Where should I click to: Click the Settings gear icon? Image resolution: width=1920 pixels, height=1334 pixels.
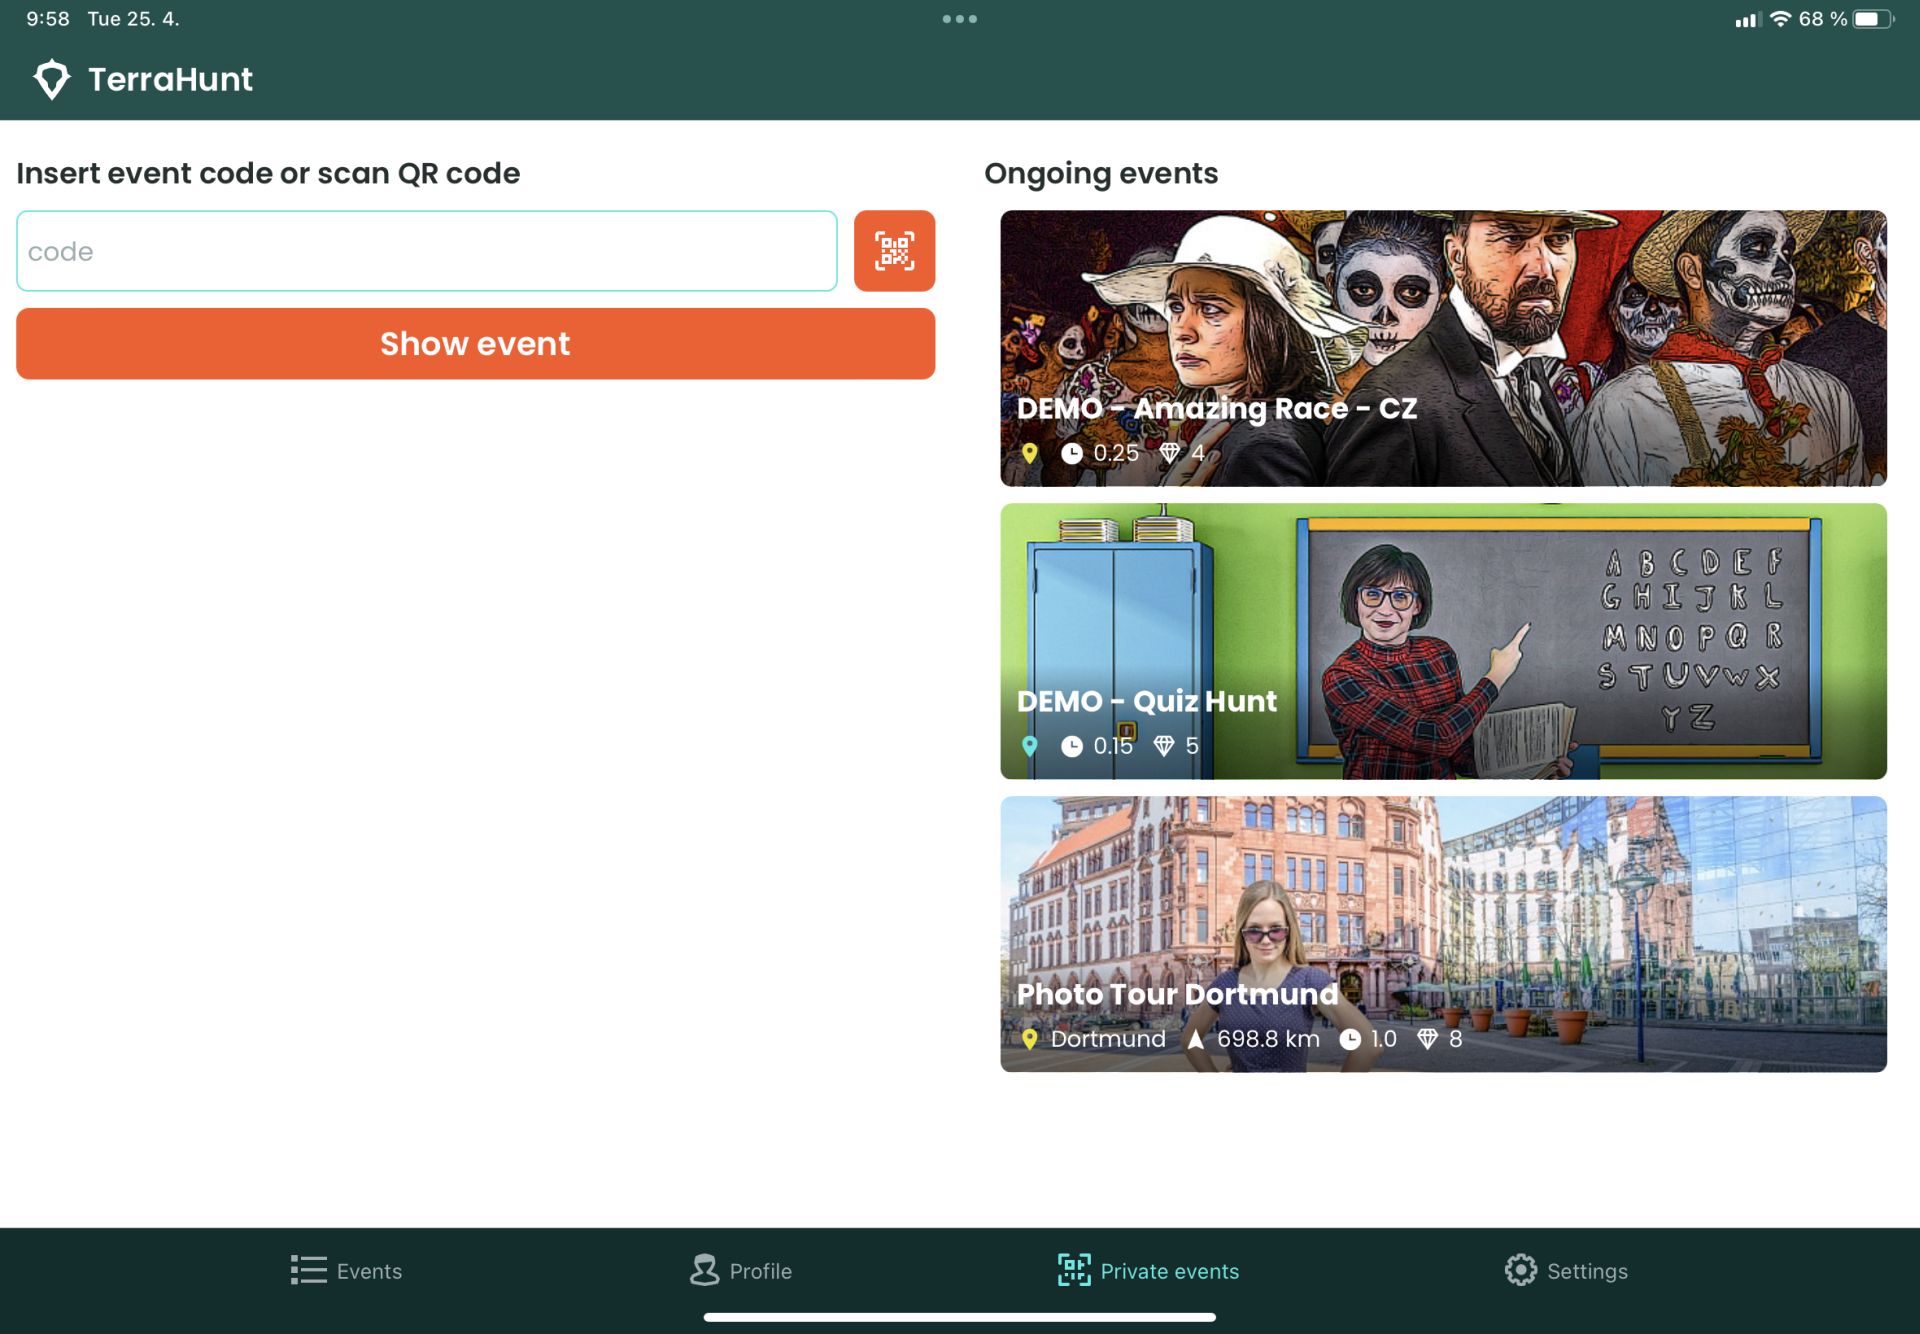point(1520,1270)
